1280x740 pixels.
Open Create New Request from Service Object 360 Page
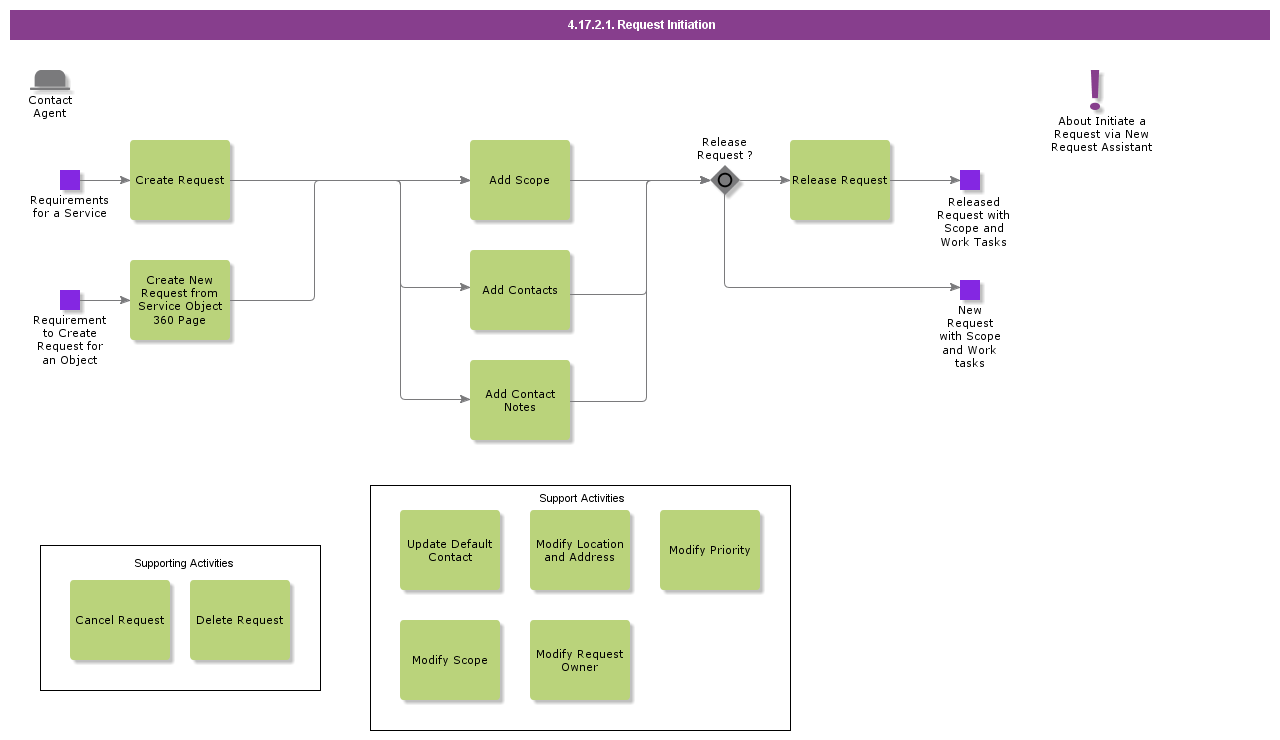point(180,300)
